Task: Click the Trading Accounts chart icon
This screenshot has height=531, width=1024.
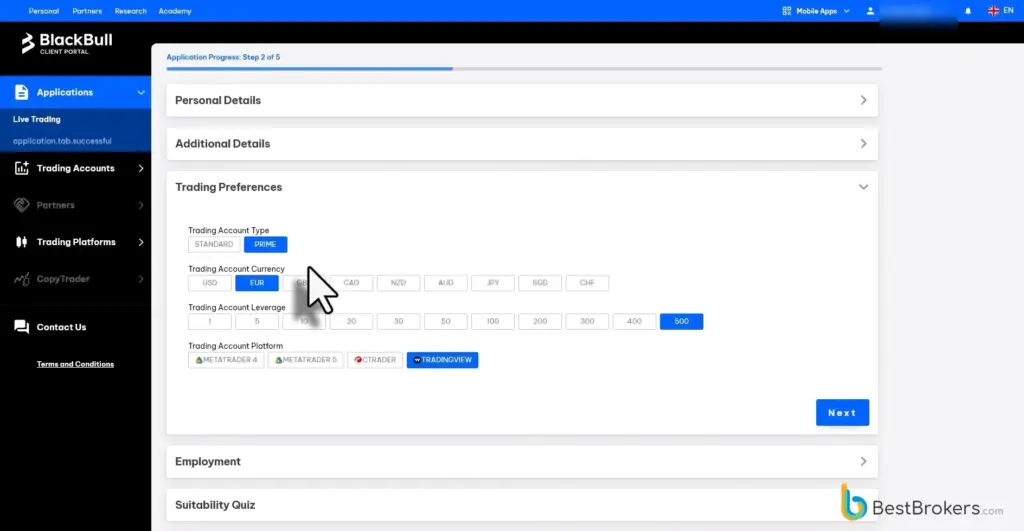Action: (x=22, y=168)
